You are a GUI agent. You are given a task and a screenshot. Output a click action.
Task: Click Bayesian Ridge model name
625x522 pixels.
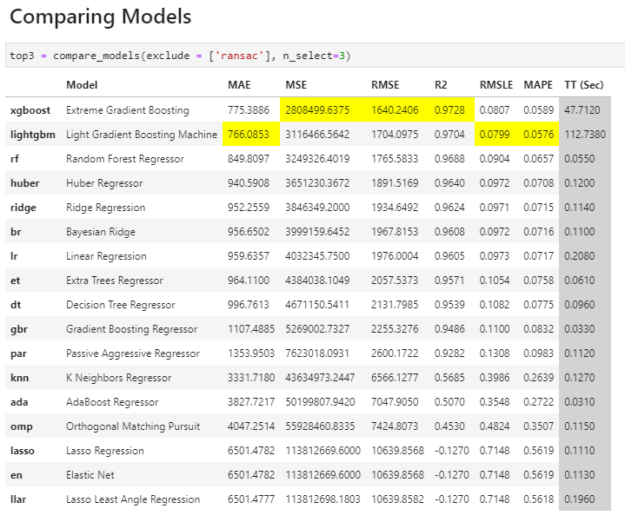[100, 232]
